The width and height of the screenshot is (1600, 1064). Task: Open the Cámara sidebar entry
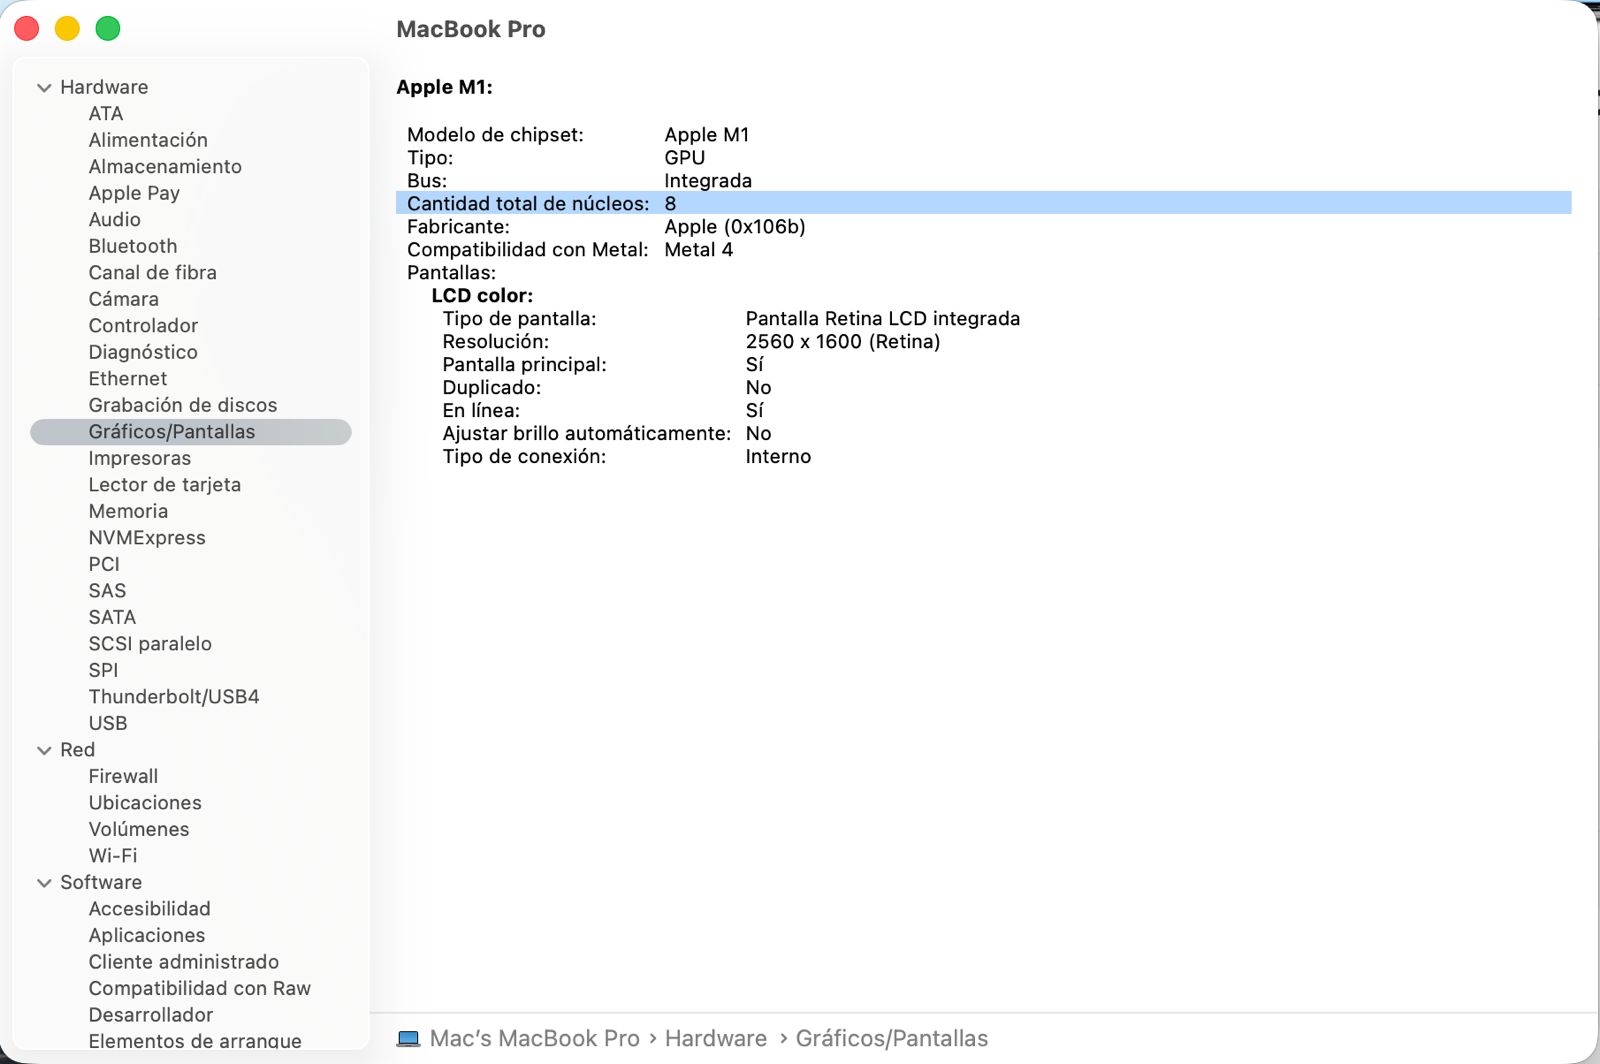click(x=123, y=299)
